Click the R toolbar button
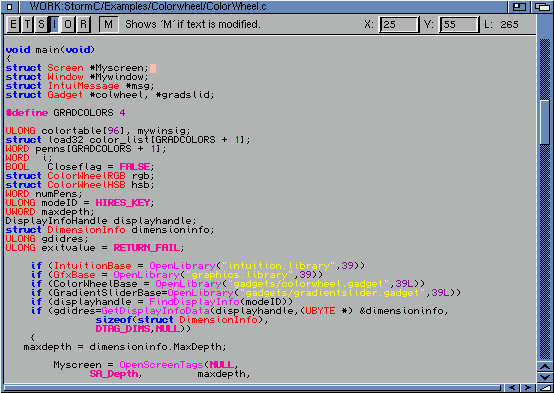The image size is (554, 393). (83, 24)
